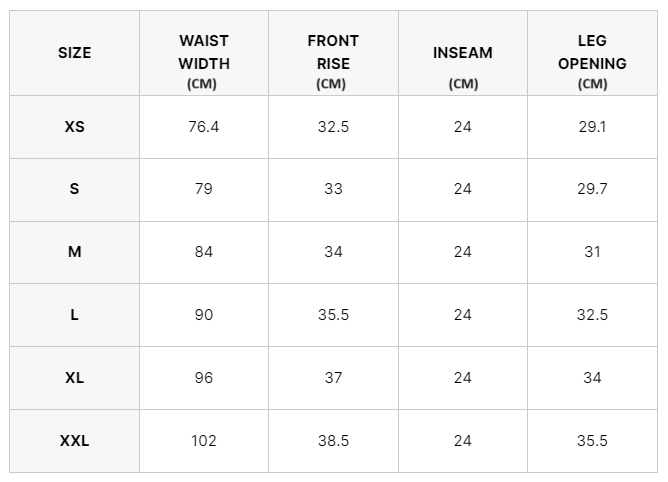The height and width of the screenshot is (482, 668).
Task: Click waist width value 102
Action: point(203,441)
